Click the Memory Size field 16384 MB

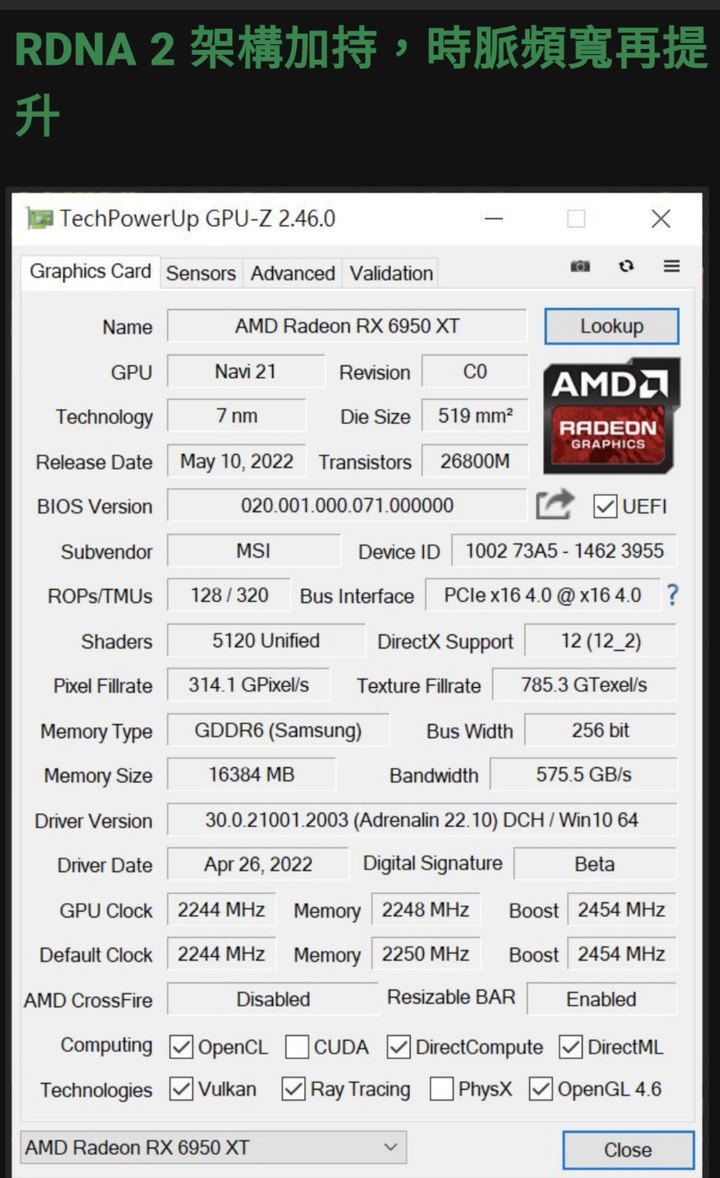[252, 774]
